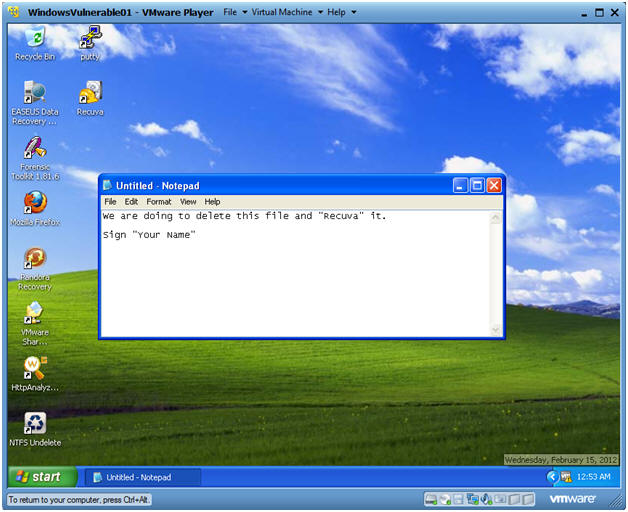Click Untitled - Notepad taskbar button

[143, 477]
